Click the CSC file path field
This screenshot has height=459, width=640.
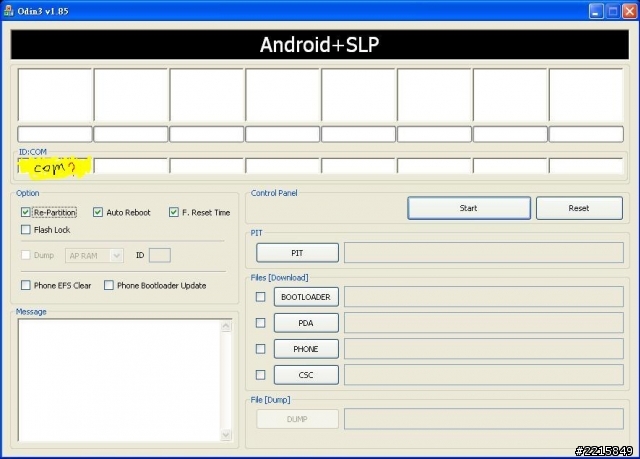[x=484, y=375]
